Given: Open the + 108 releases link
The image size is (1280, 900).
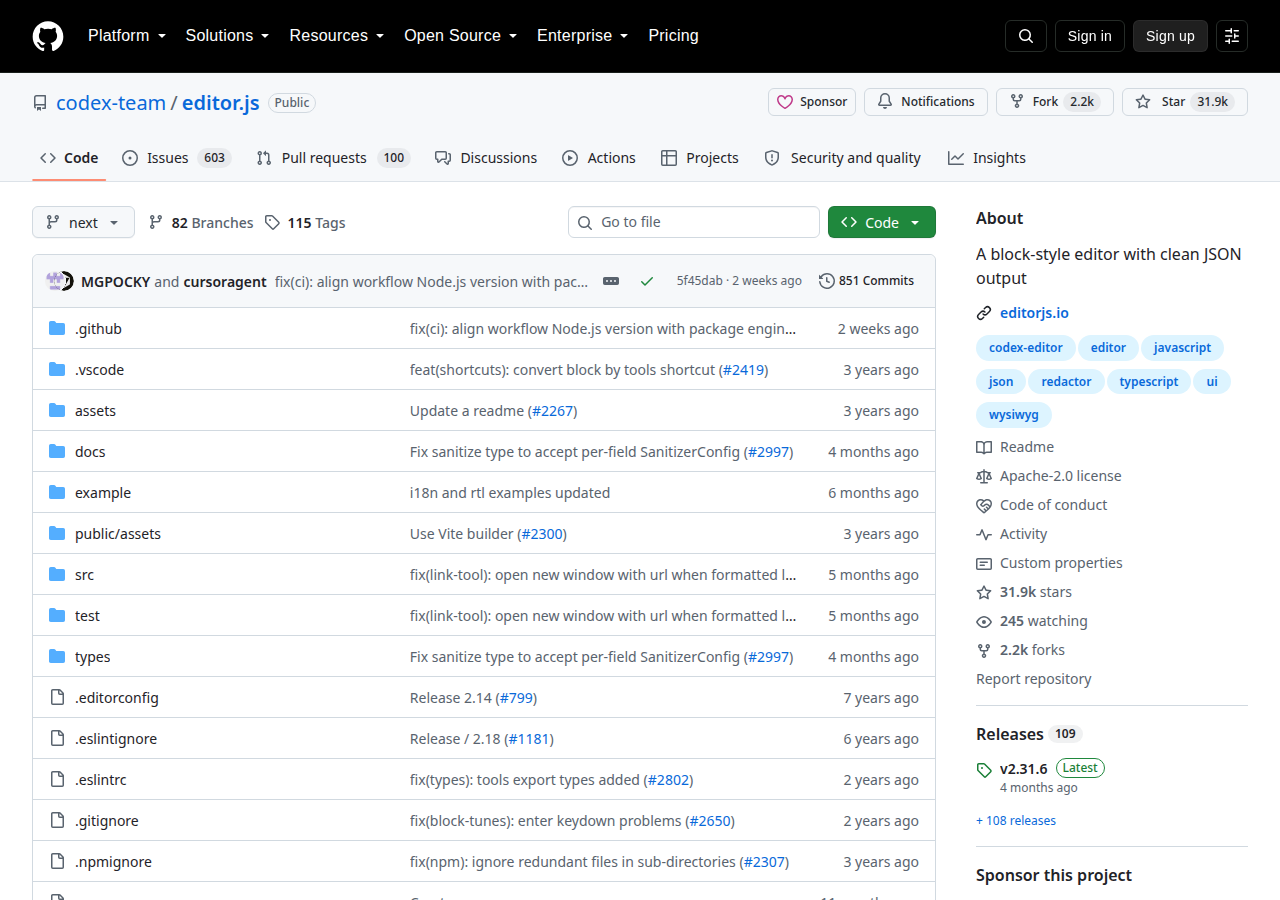Looking at the screenshot, I should pyautogui.click(x=1016, y=821).
